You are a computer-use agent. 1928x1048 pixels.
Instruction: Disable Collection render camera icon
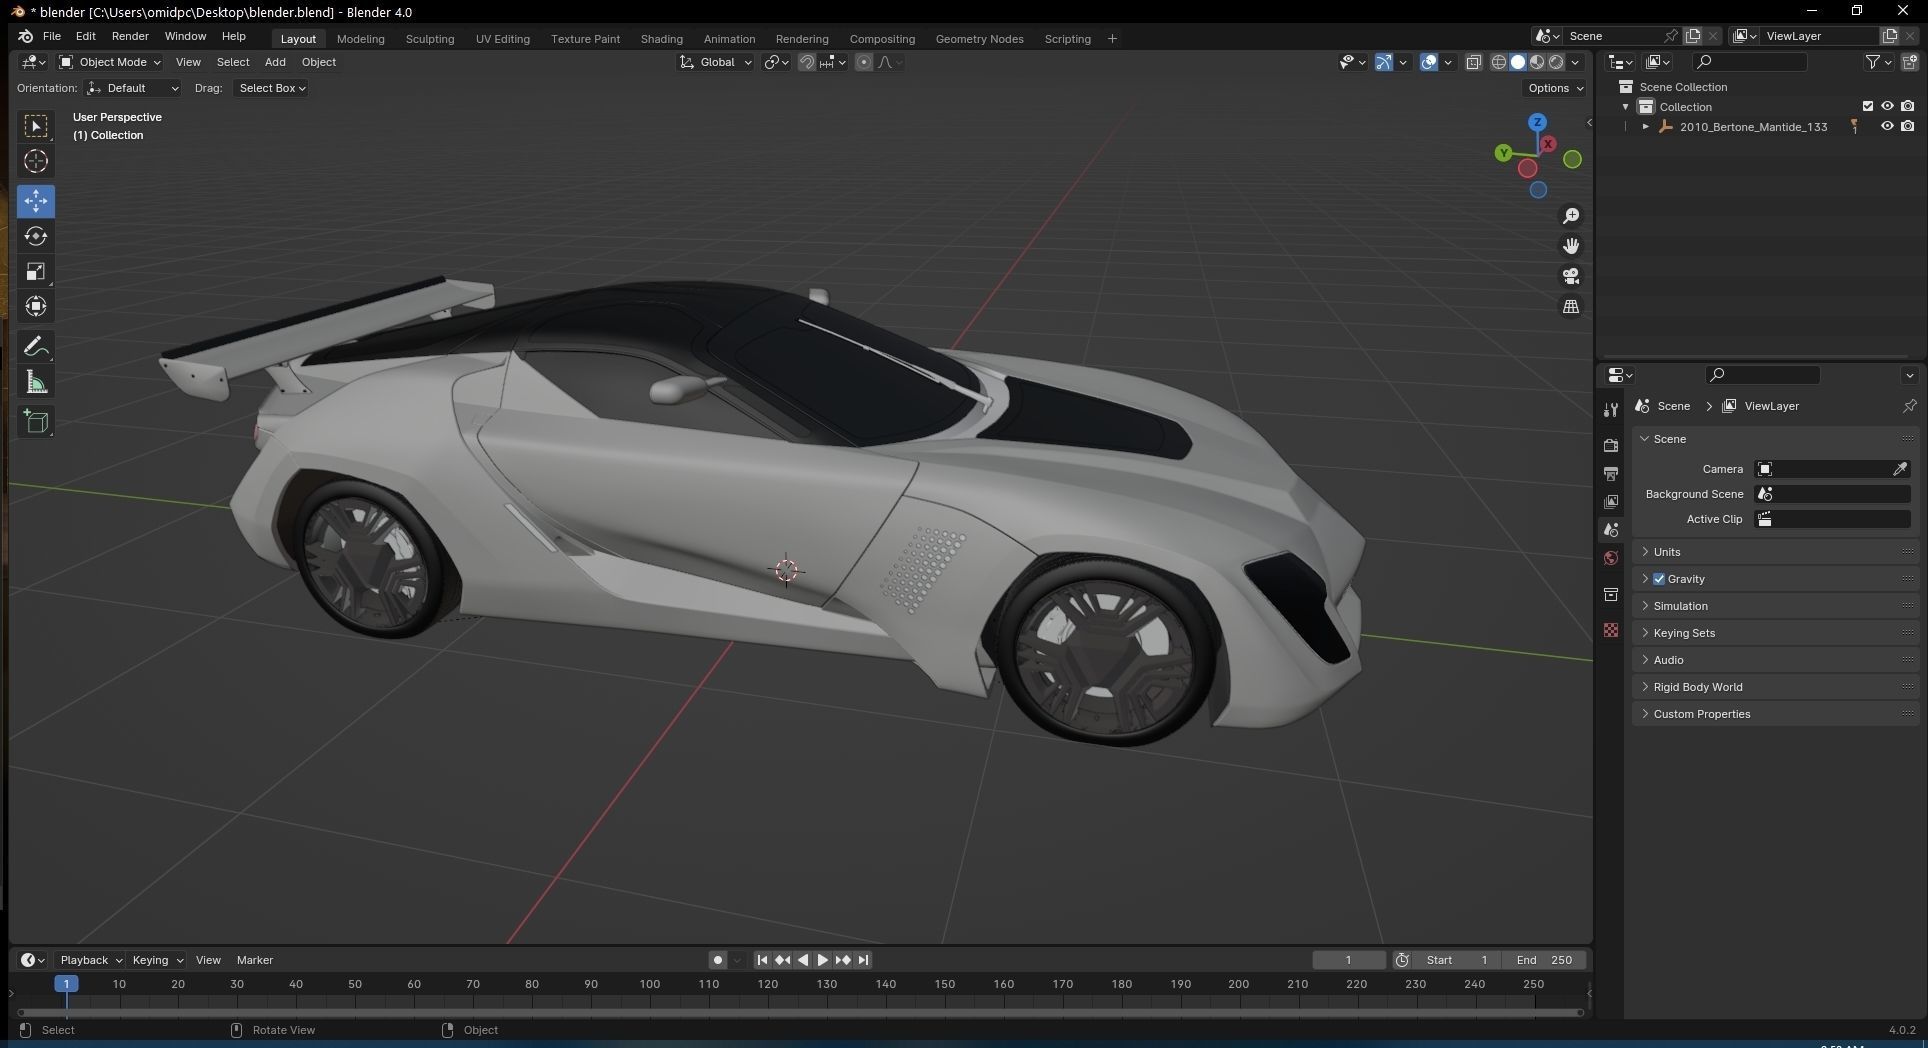coord(1908,106)
